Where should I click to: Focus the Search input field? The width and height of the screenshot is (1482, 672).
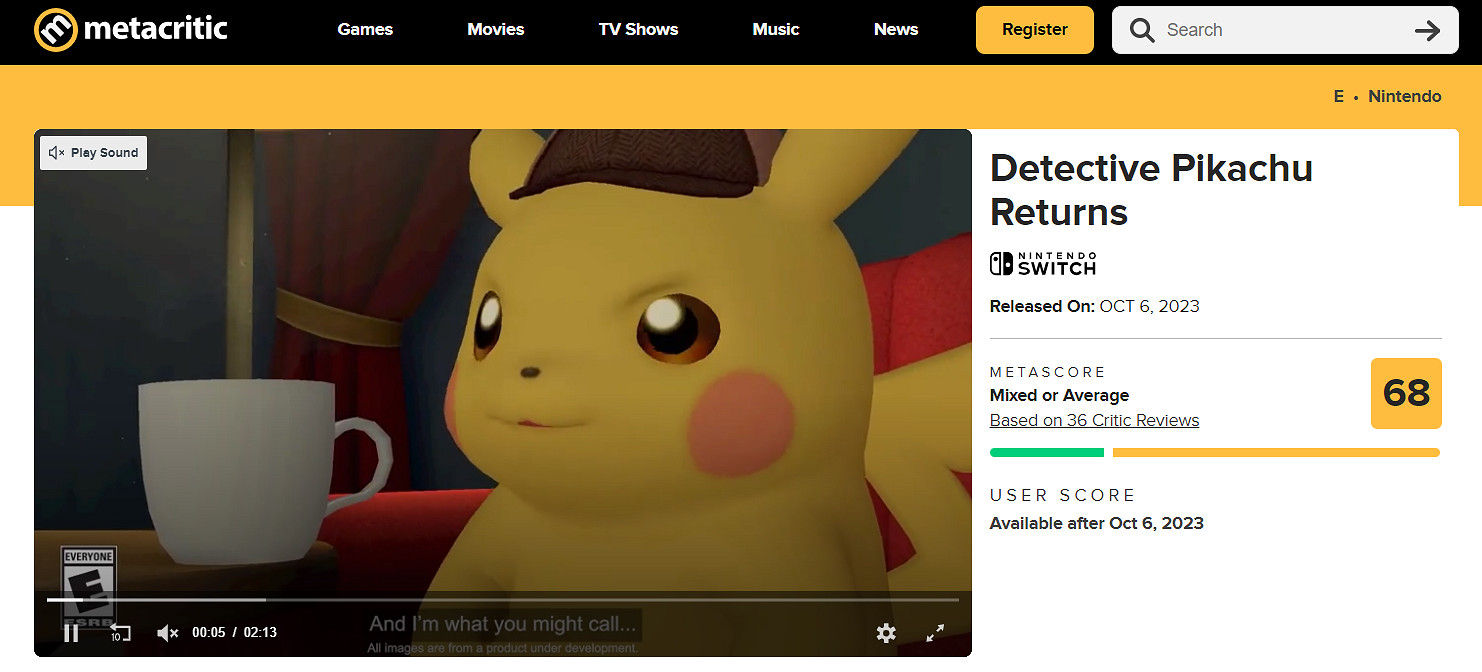[x=1280, y=30]
